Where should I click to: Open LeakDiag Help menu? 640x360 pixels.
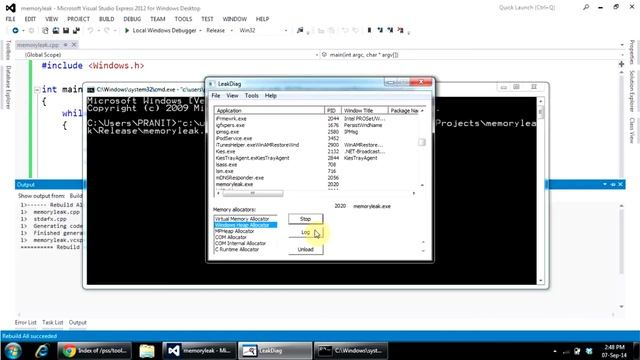coord(271,96)
